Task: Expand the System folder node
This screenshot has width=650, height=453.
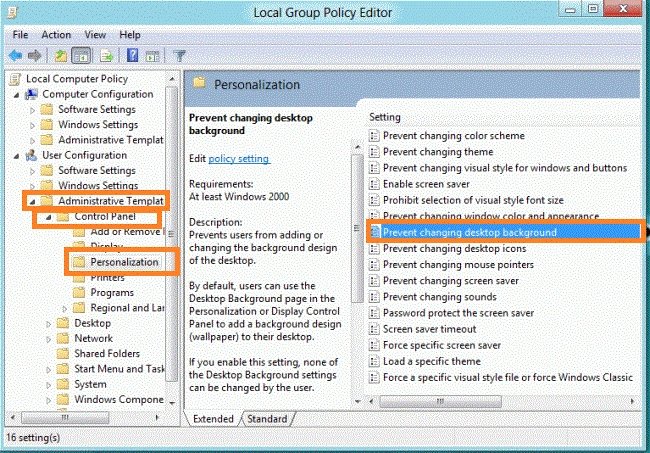Action: (x=49, y=385)
